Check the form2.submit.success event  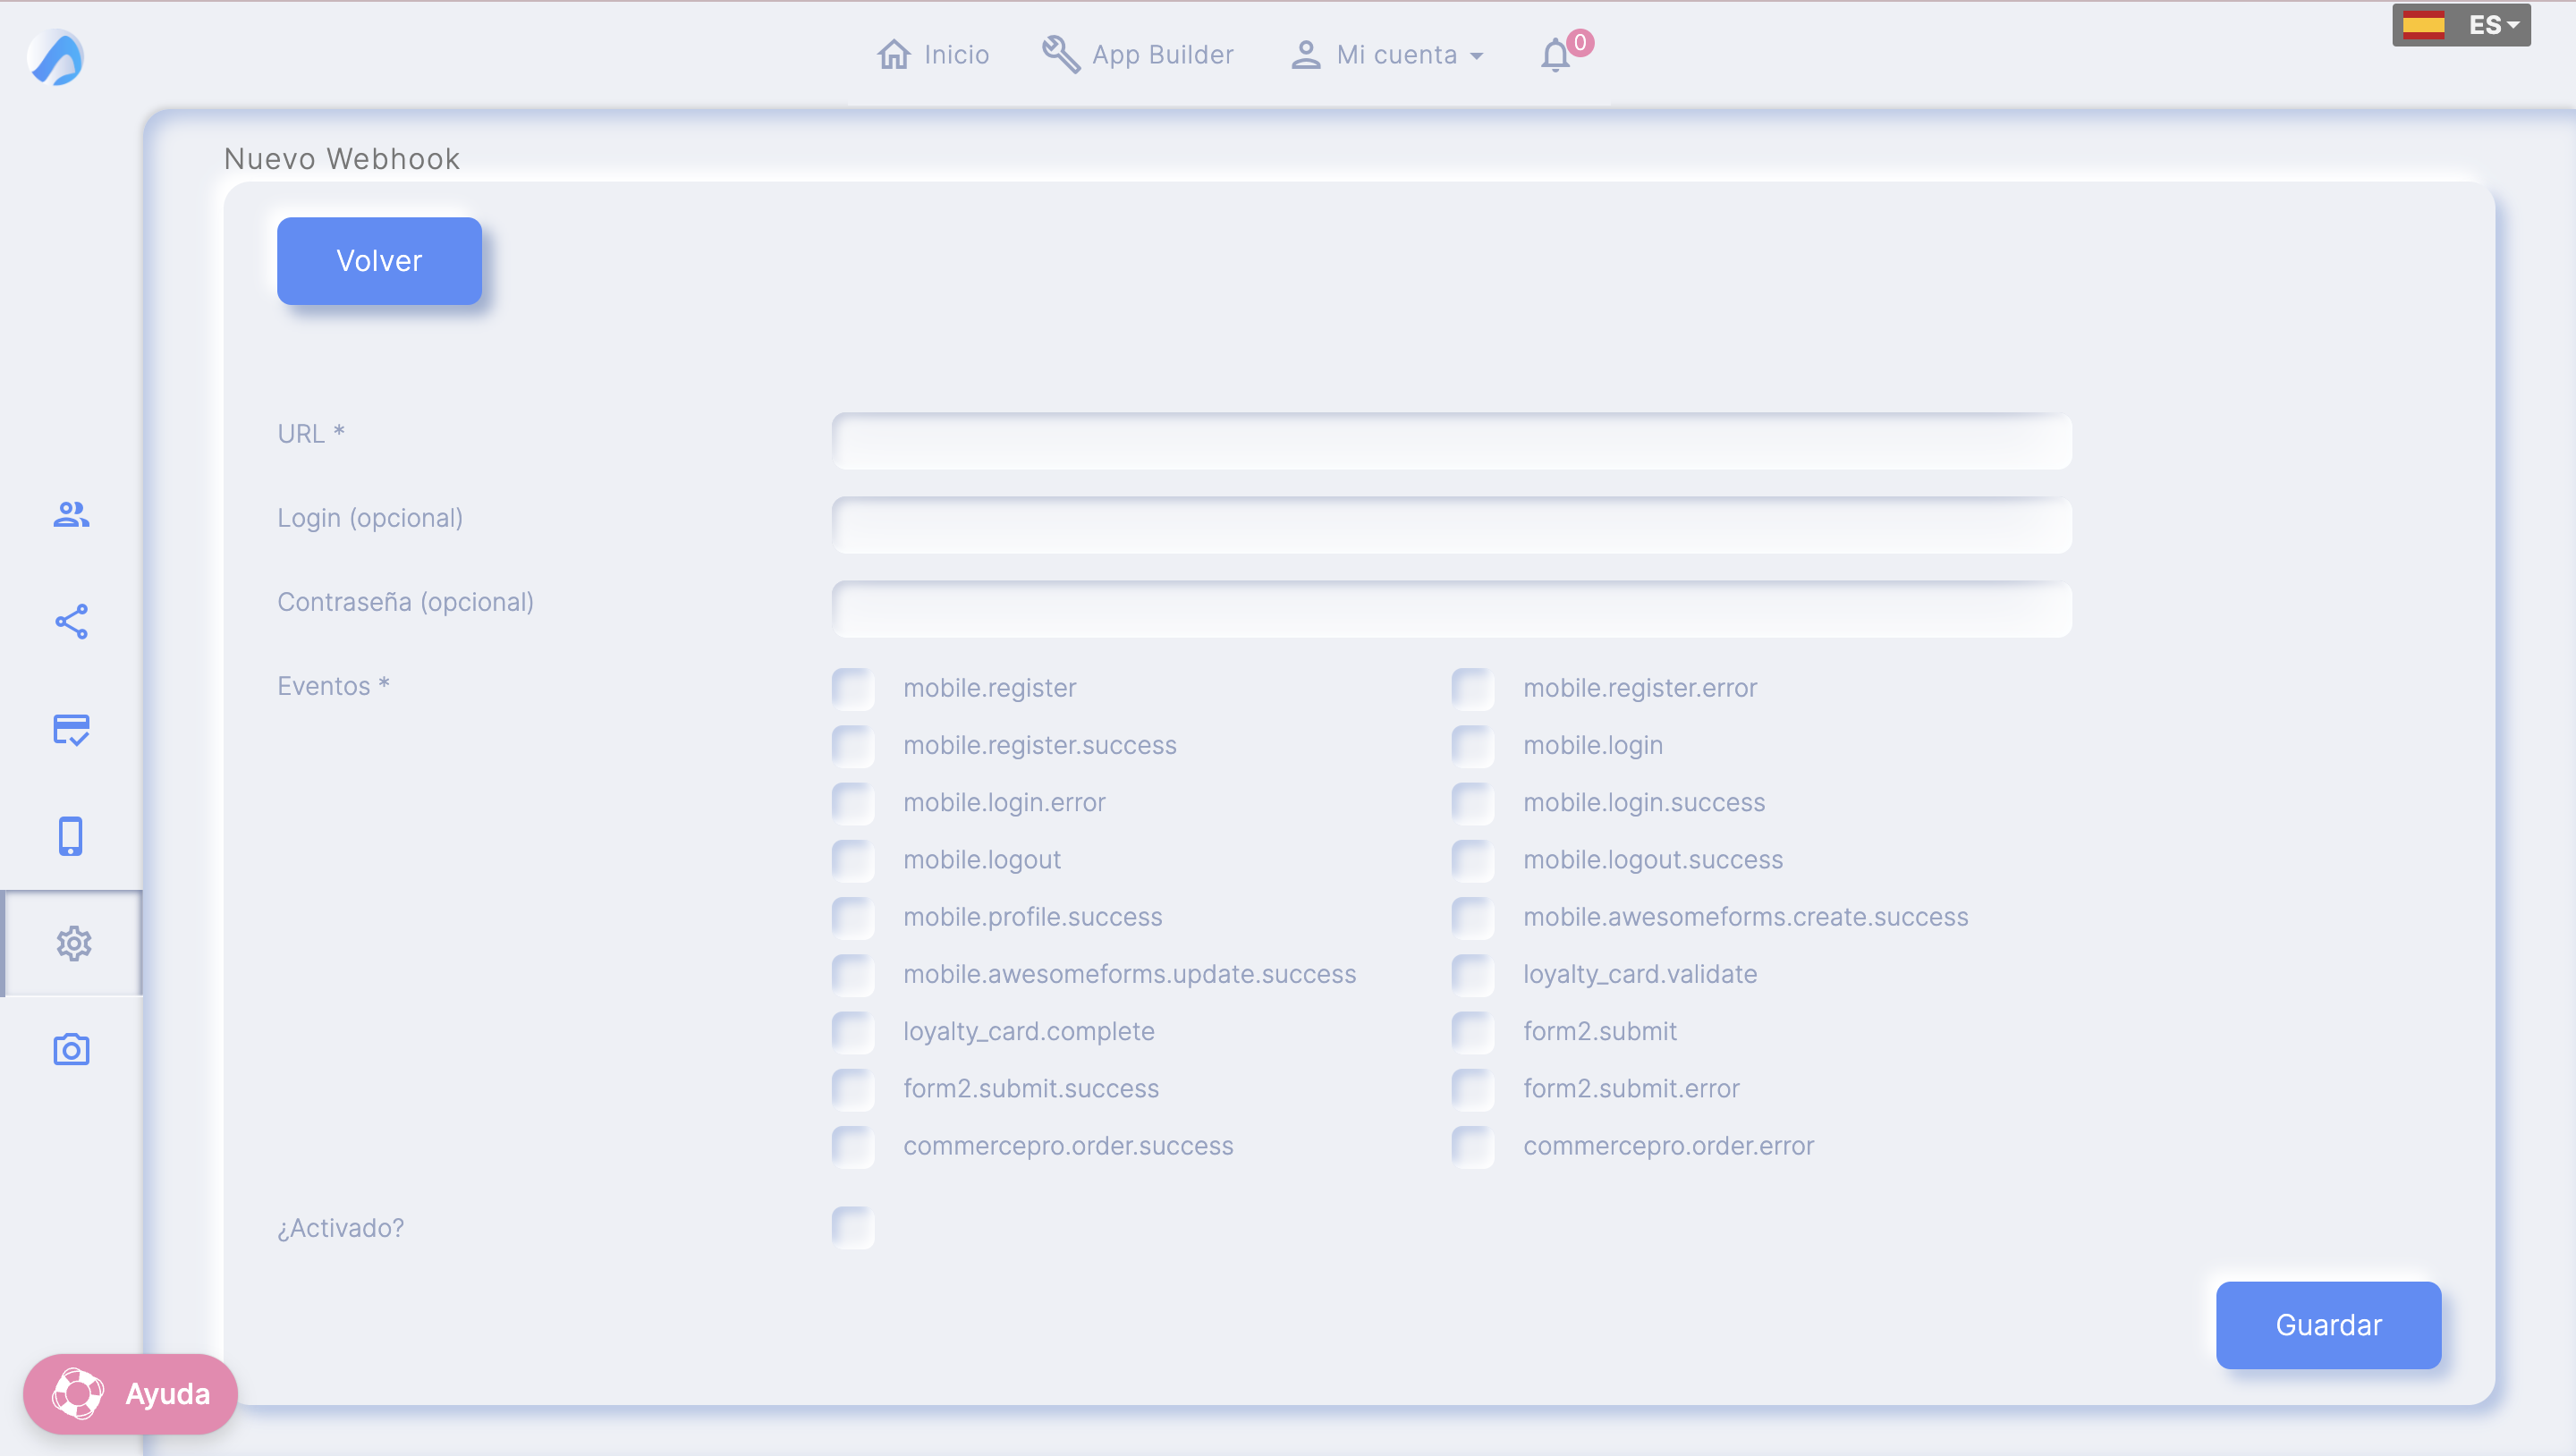853,1088
